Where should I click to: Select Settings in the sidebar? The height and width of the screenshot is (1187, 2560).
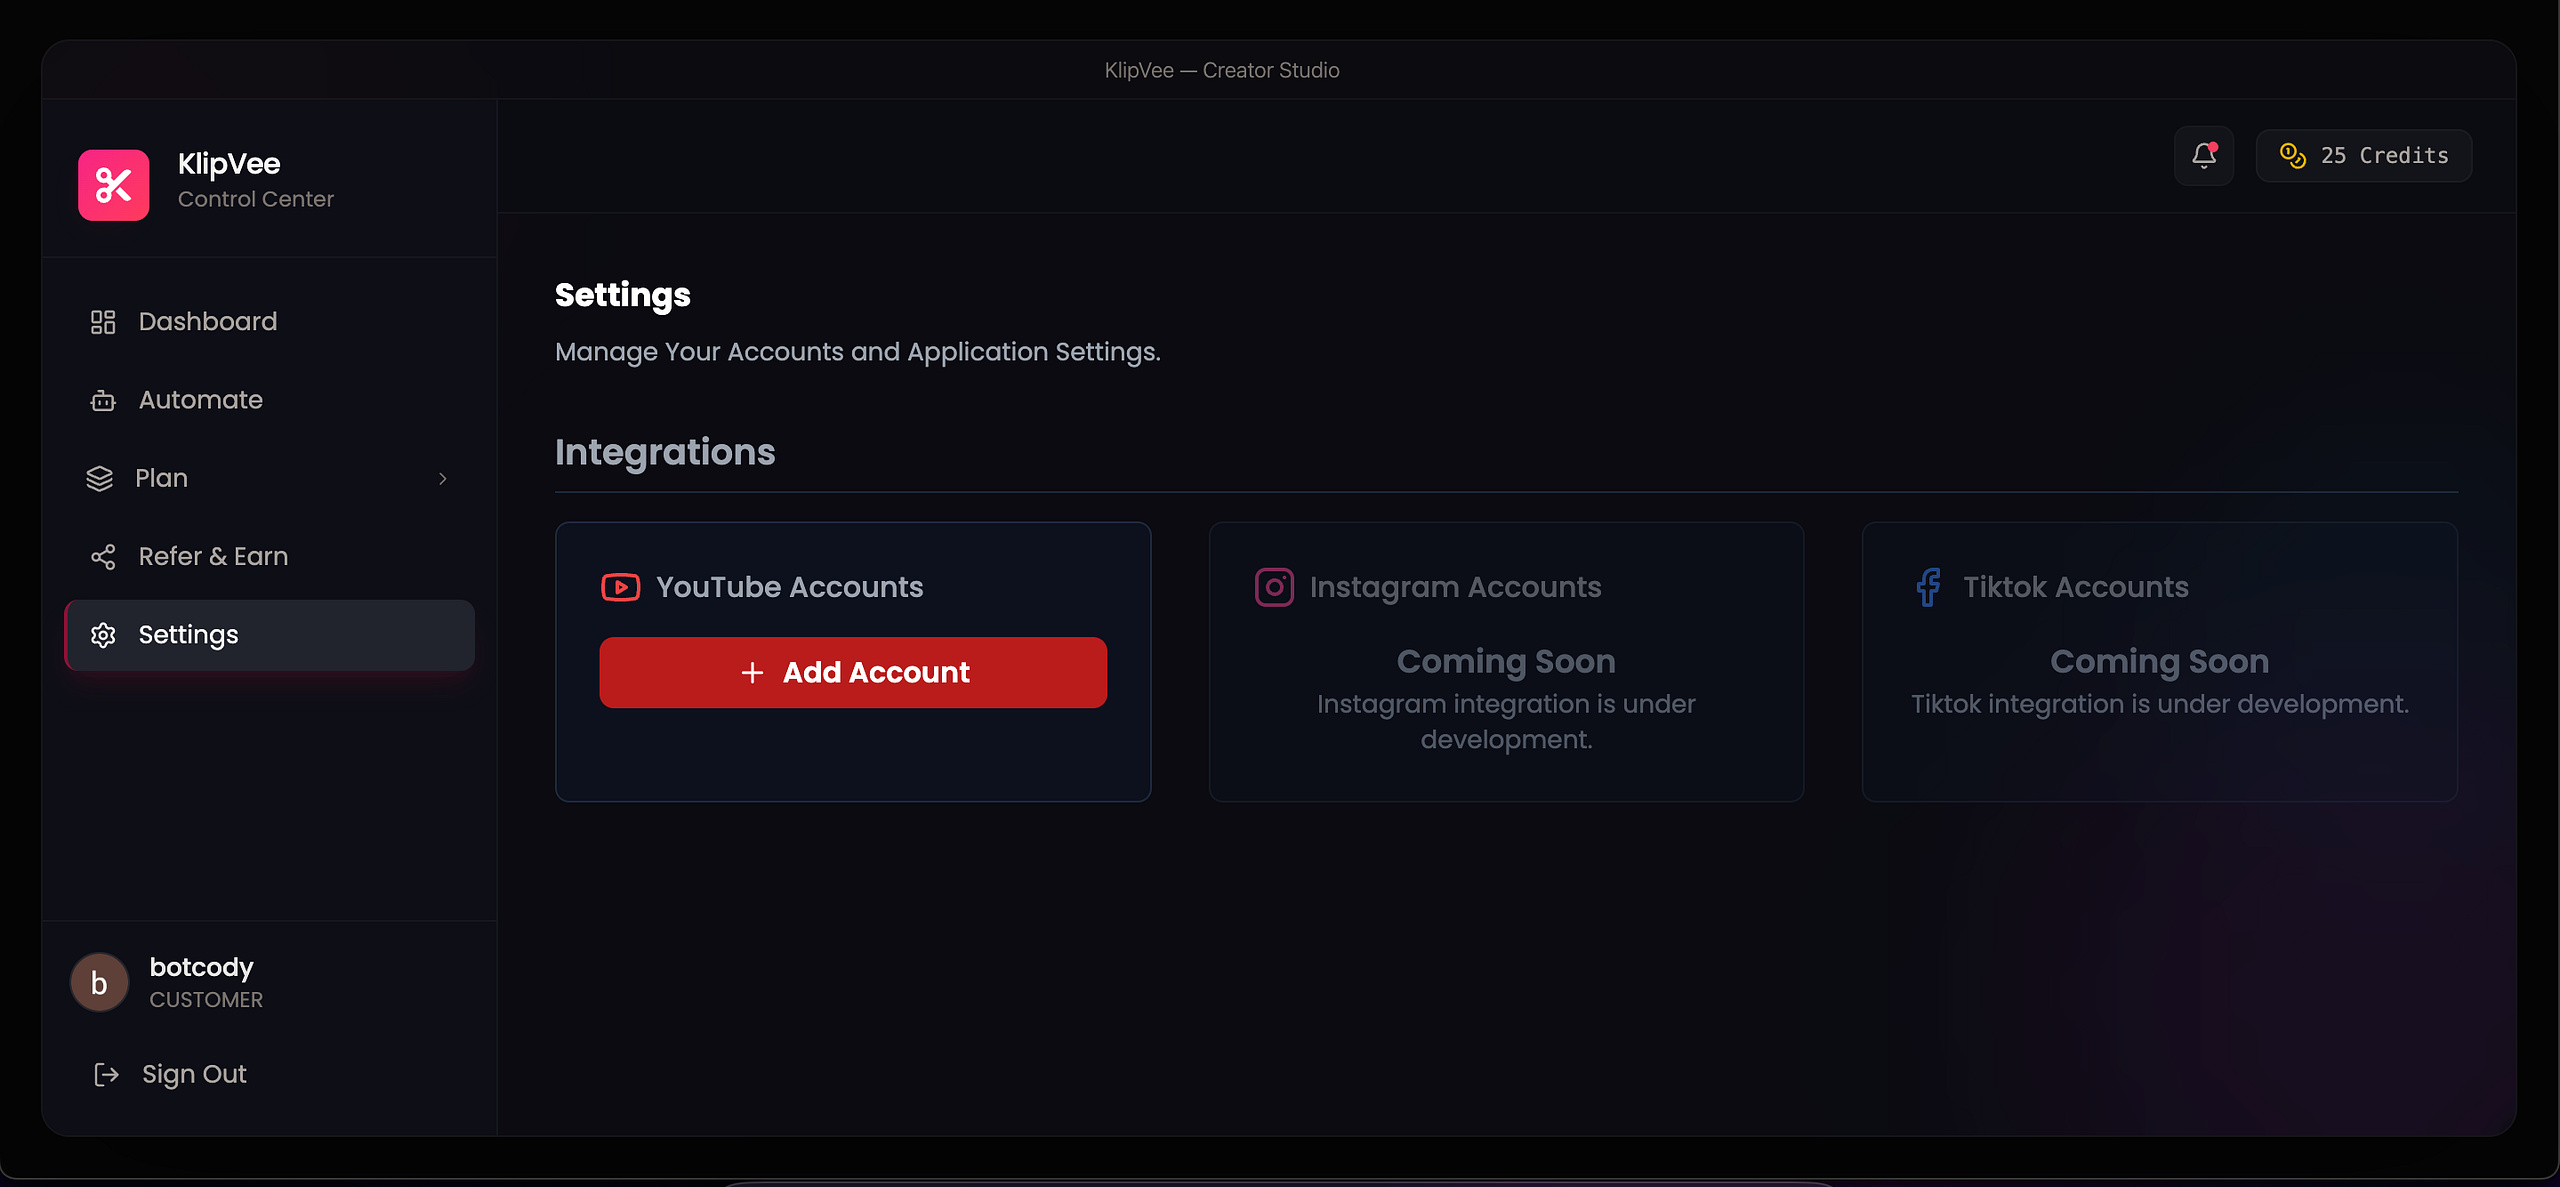(270, 635)
